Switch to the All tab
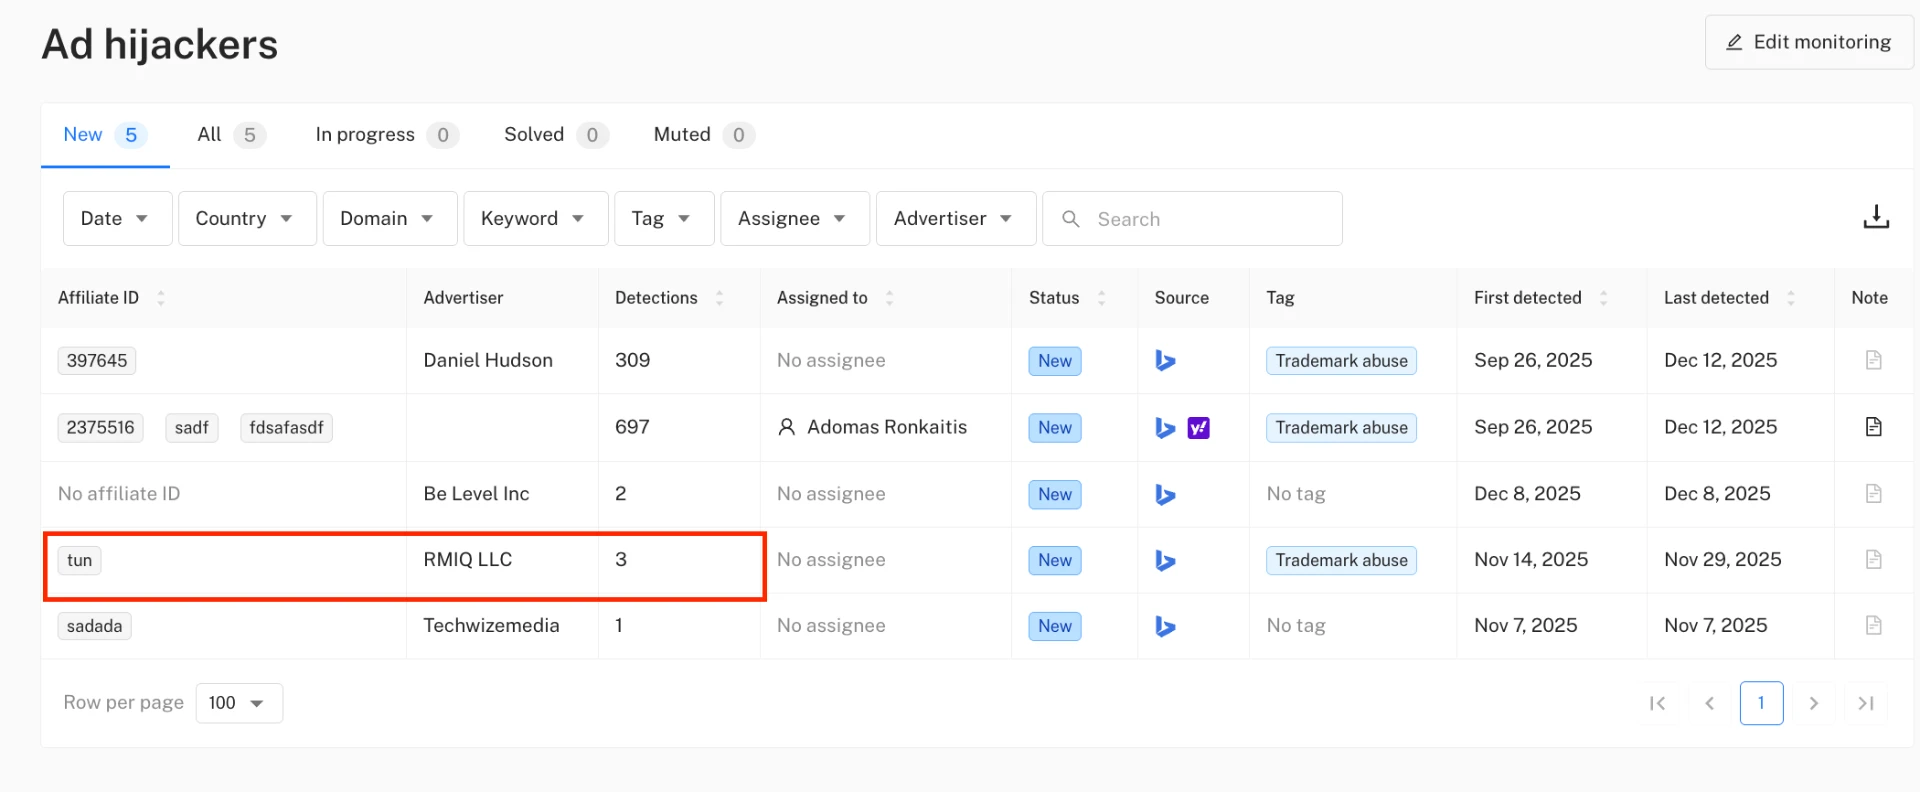The image size is (1920, 792). (x=231, y=135)
